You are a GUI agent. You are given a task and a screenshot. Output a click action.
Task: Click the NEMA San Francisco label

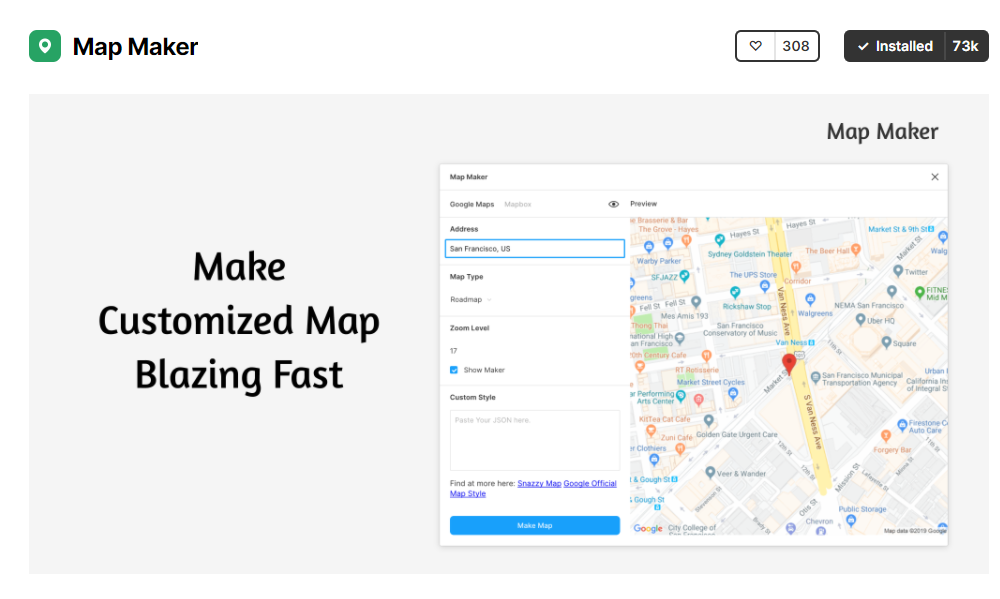click(869, 305)
